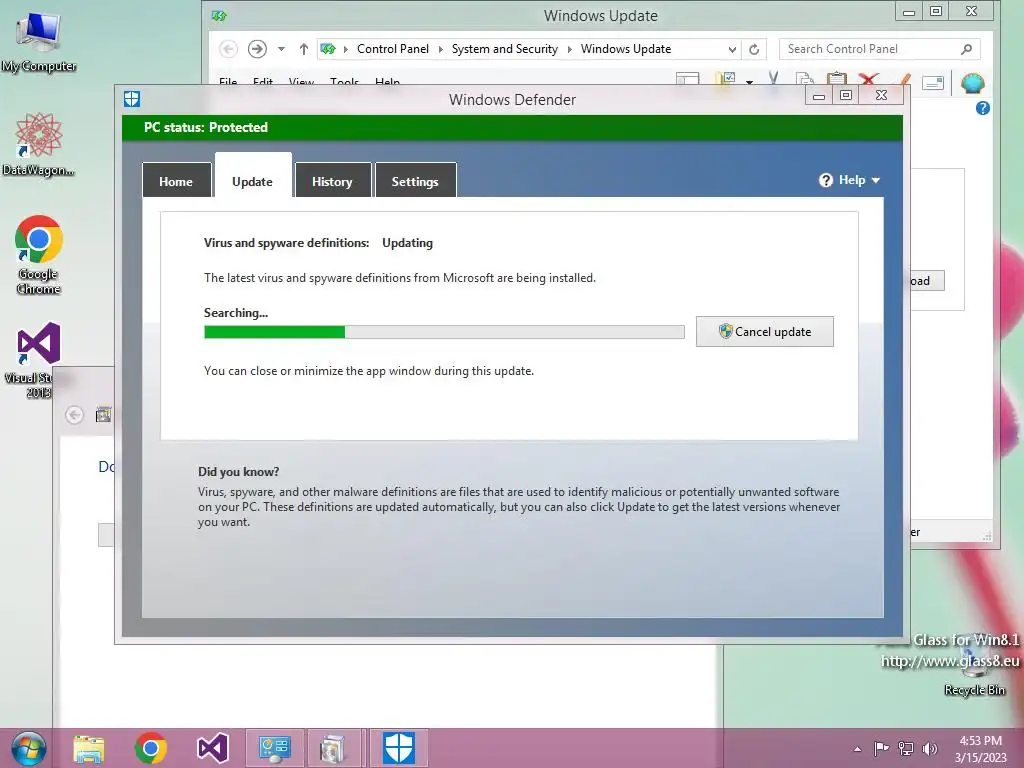Open the File menu in Windows Update
The image size is (1024, 768).
pos(228,82)
